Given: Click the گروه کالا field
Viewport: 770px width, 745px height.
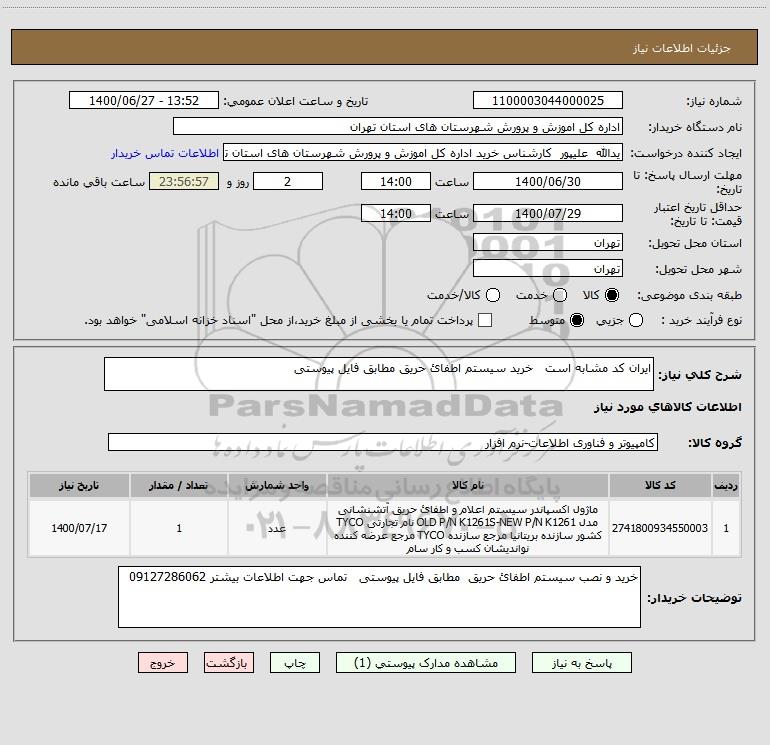Looking at the screenshot, I should coord(383,442).
